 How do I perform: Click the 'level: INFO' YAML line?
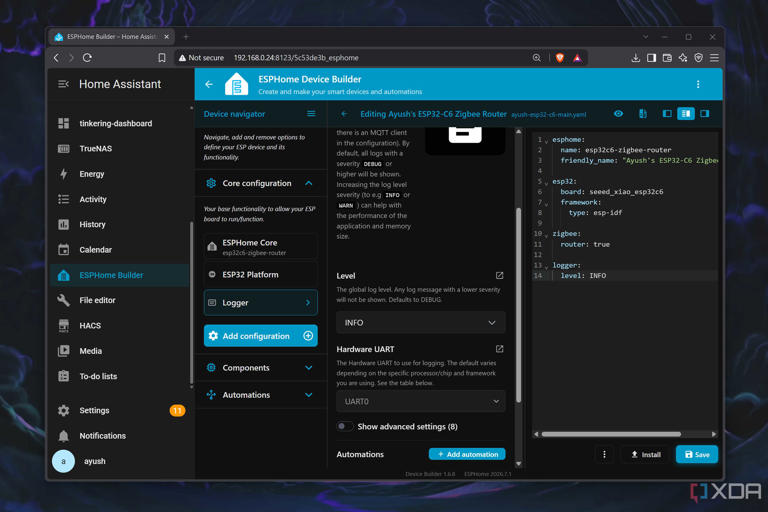pos(583,276)
